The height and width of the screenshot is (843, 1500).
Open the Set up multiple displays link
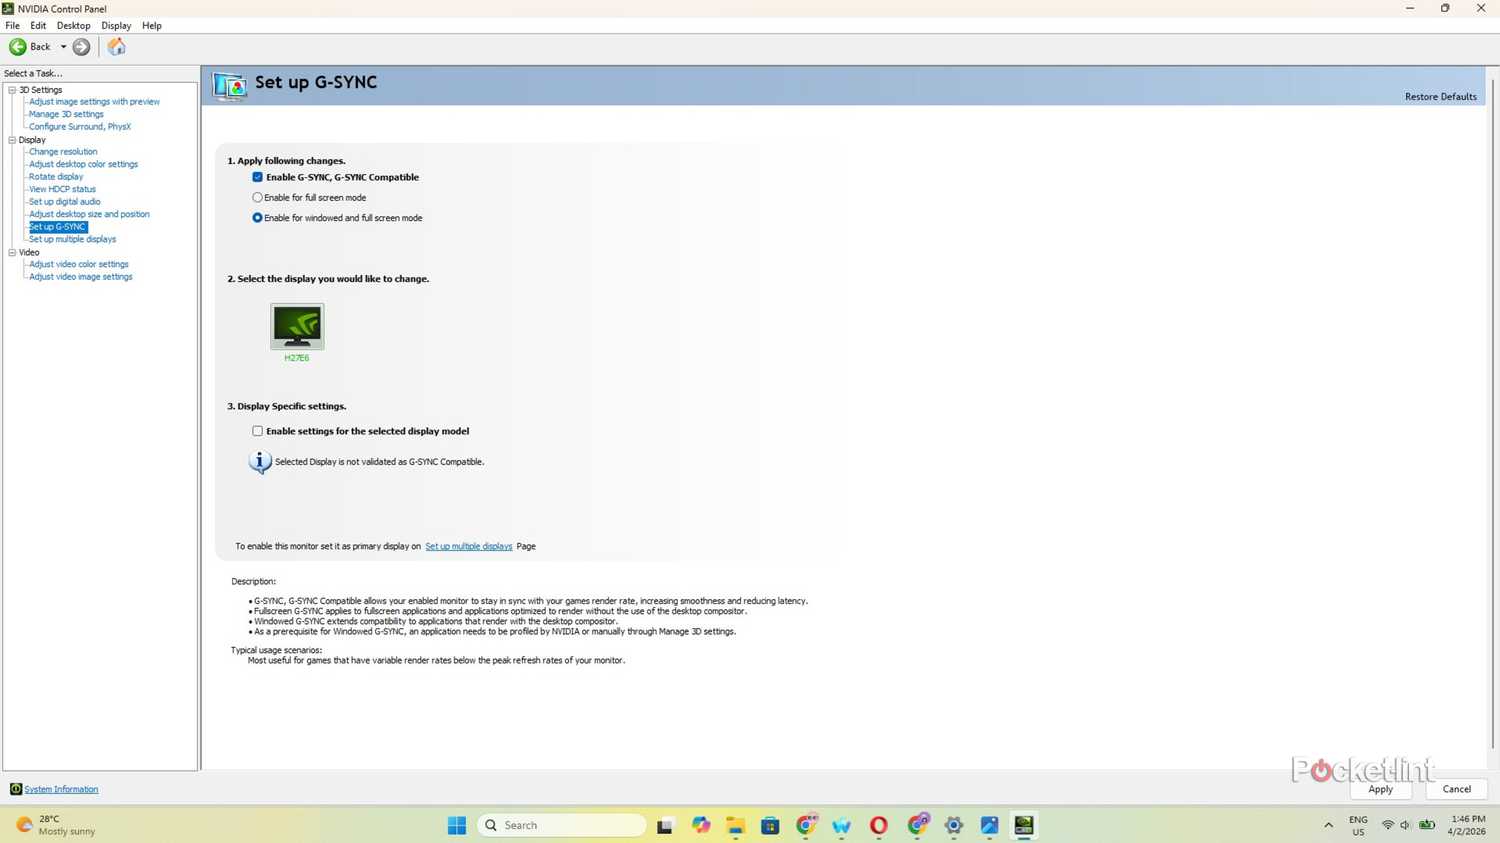point(468,546)
